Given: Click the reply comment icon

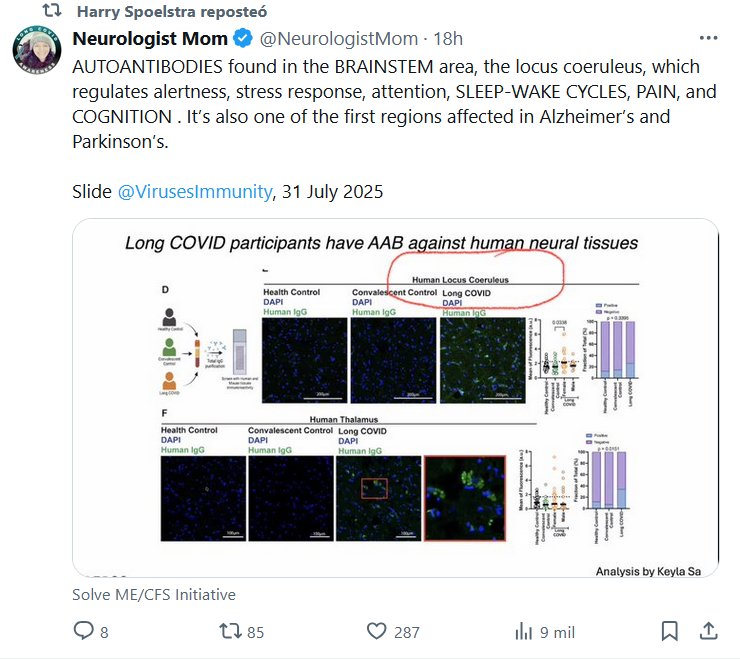Looking at the screenshot, I should coord(84,631).
